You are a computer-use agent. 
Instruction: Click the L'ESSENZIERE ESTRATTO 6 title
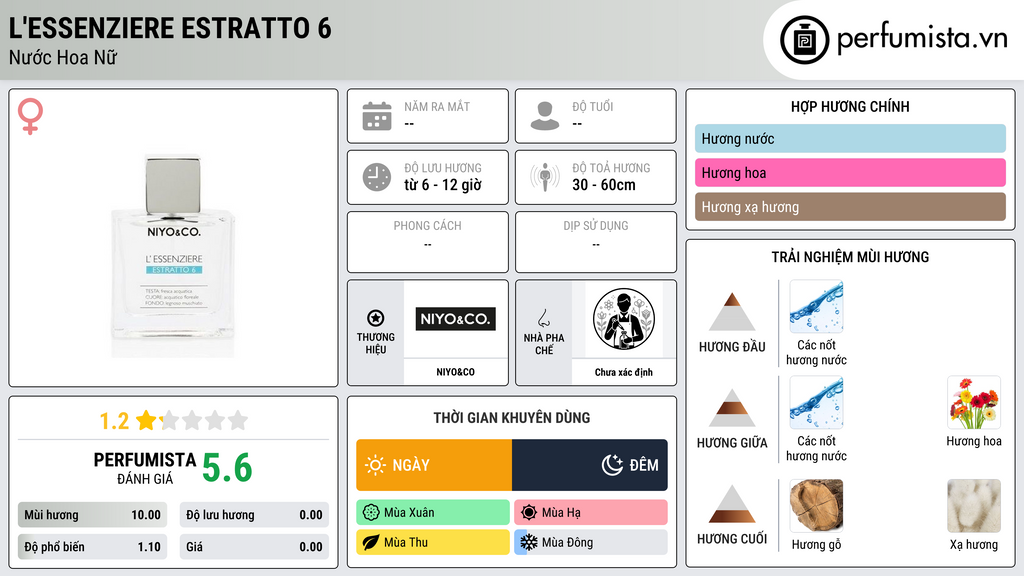[170, 28]
